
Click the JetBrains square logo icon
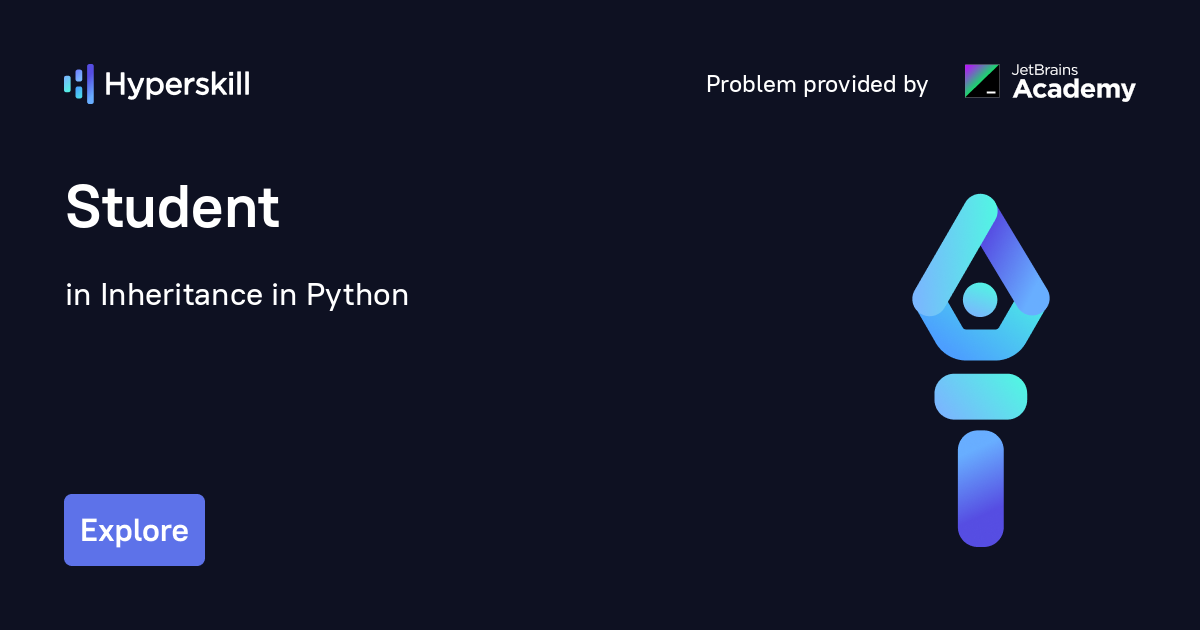click(981, 81)
